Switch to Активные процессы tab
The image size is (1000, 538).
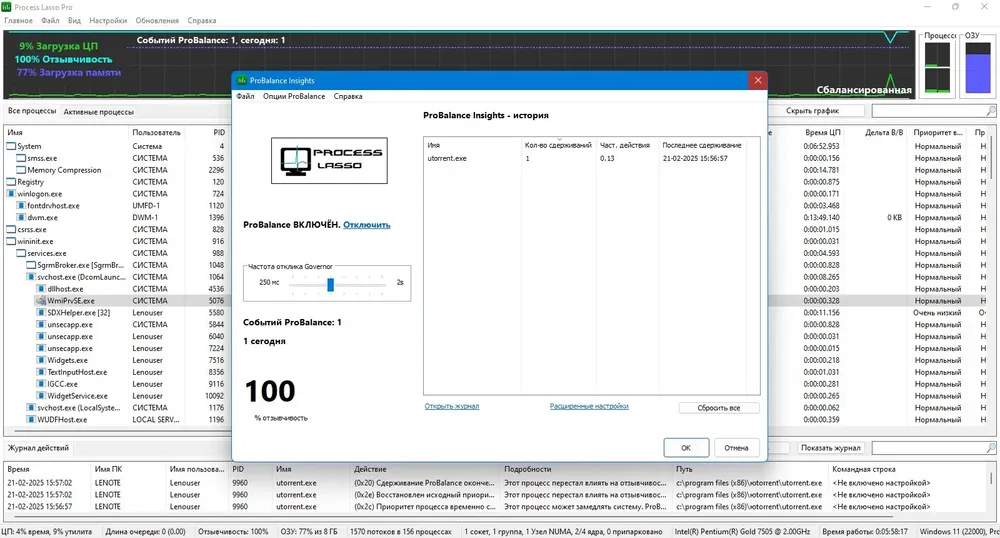point(99,112)
